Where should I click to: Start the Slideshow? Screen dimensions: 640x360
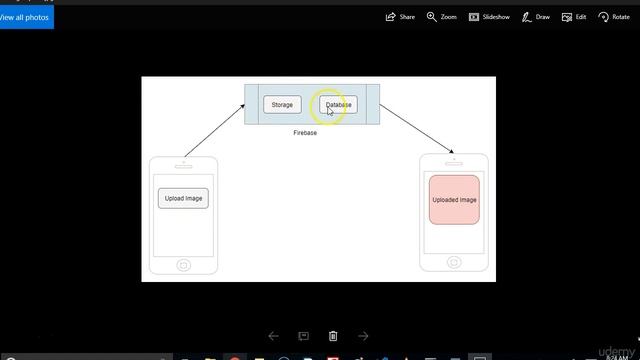coord(489,17)
